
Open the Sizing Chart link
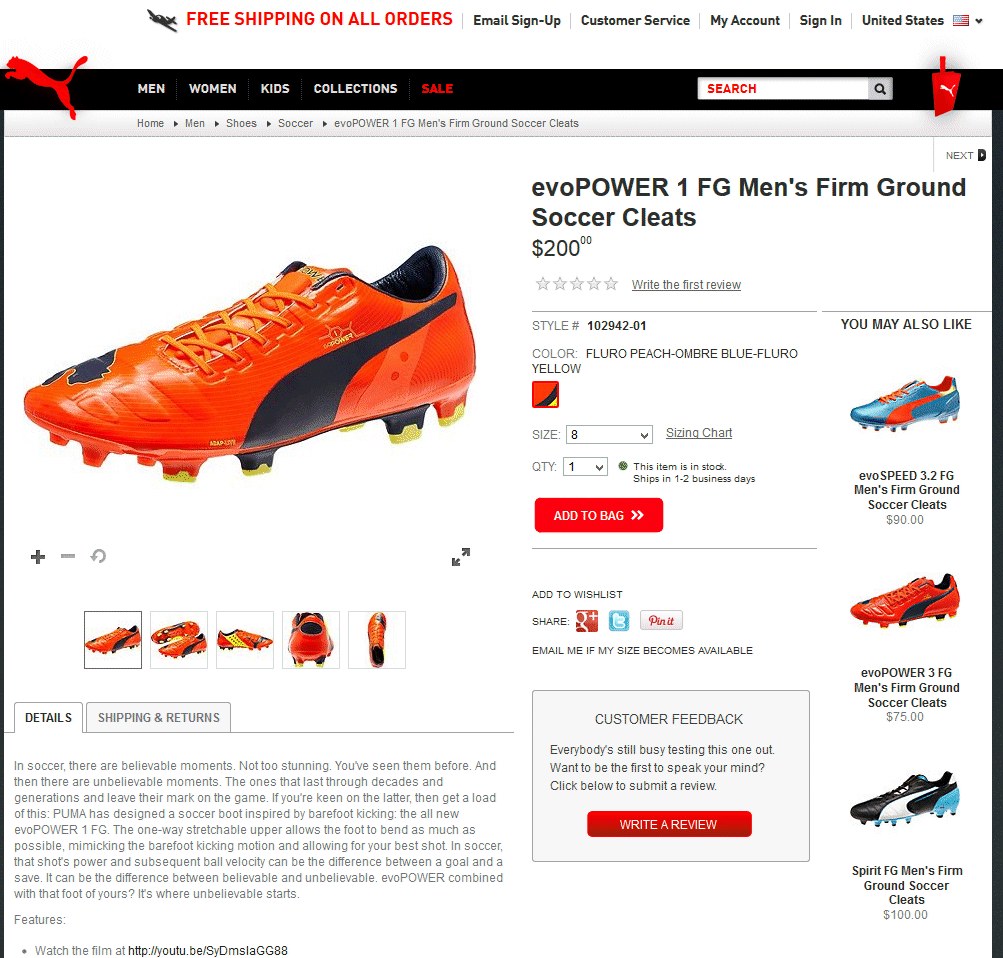699,433
